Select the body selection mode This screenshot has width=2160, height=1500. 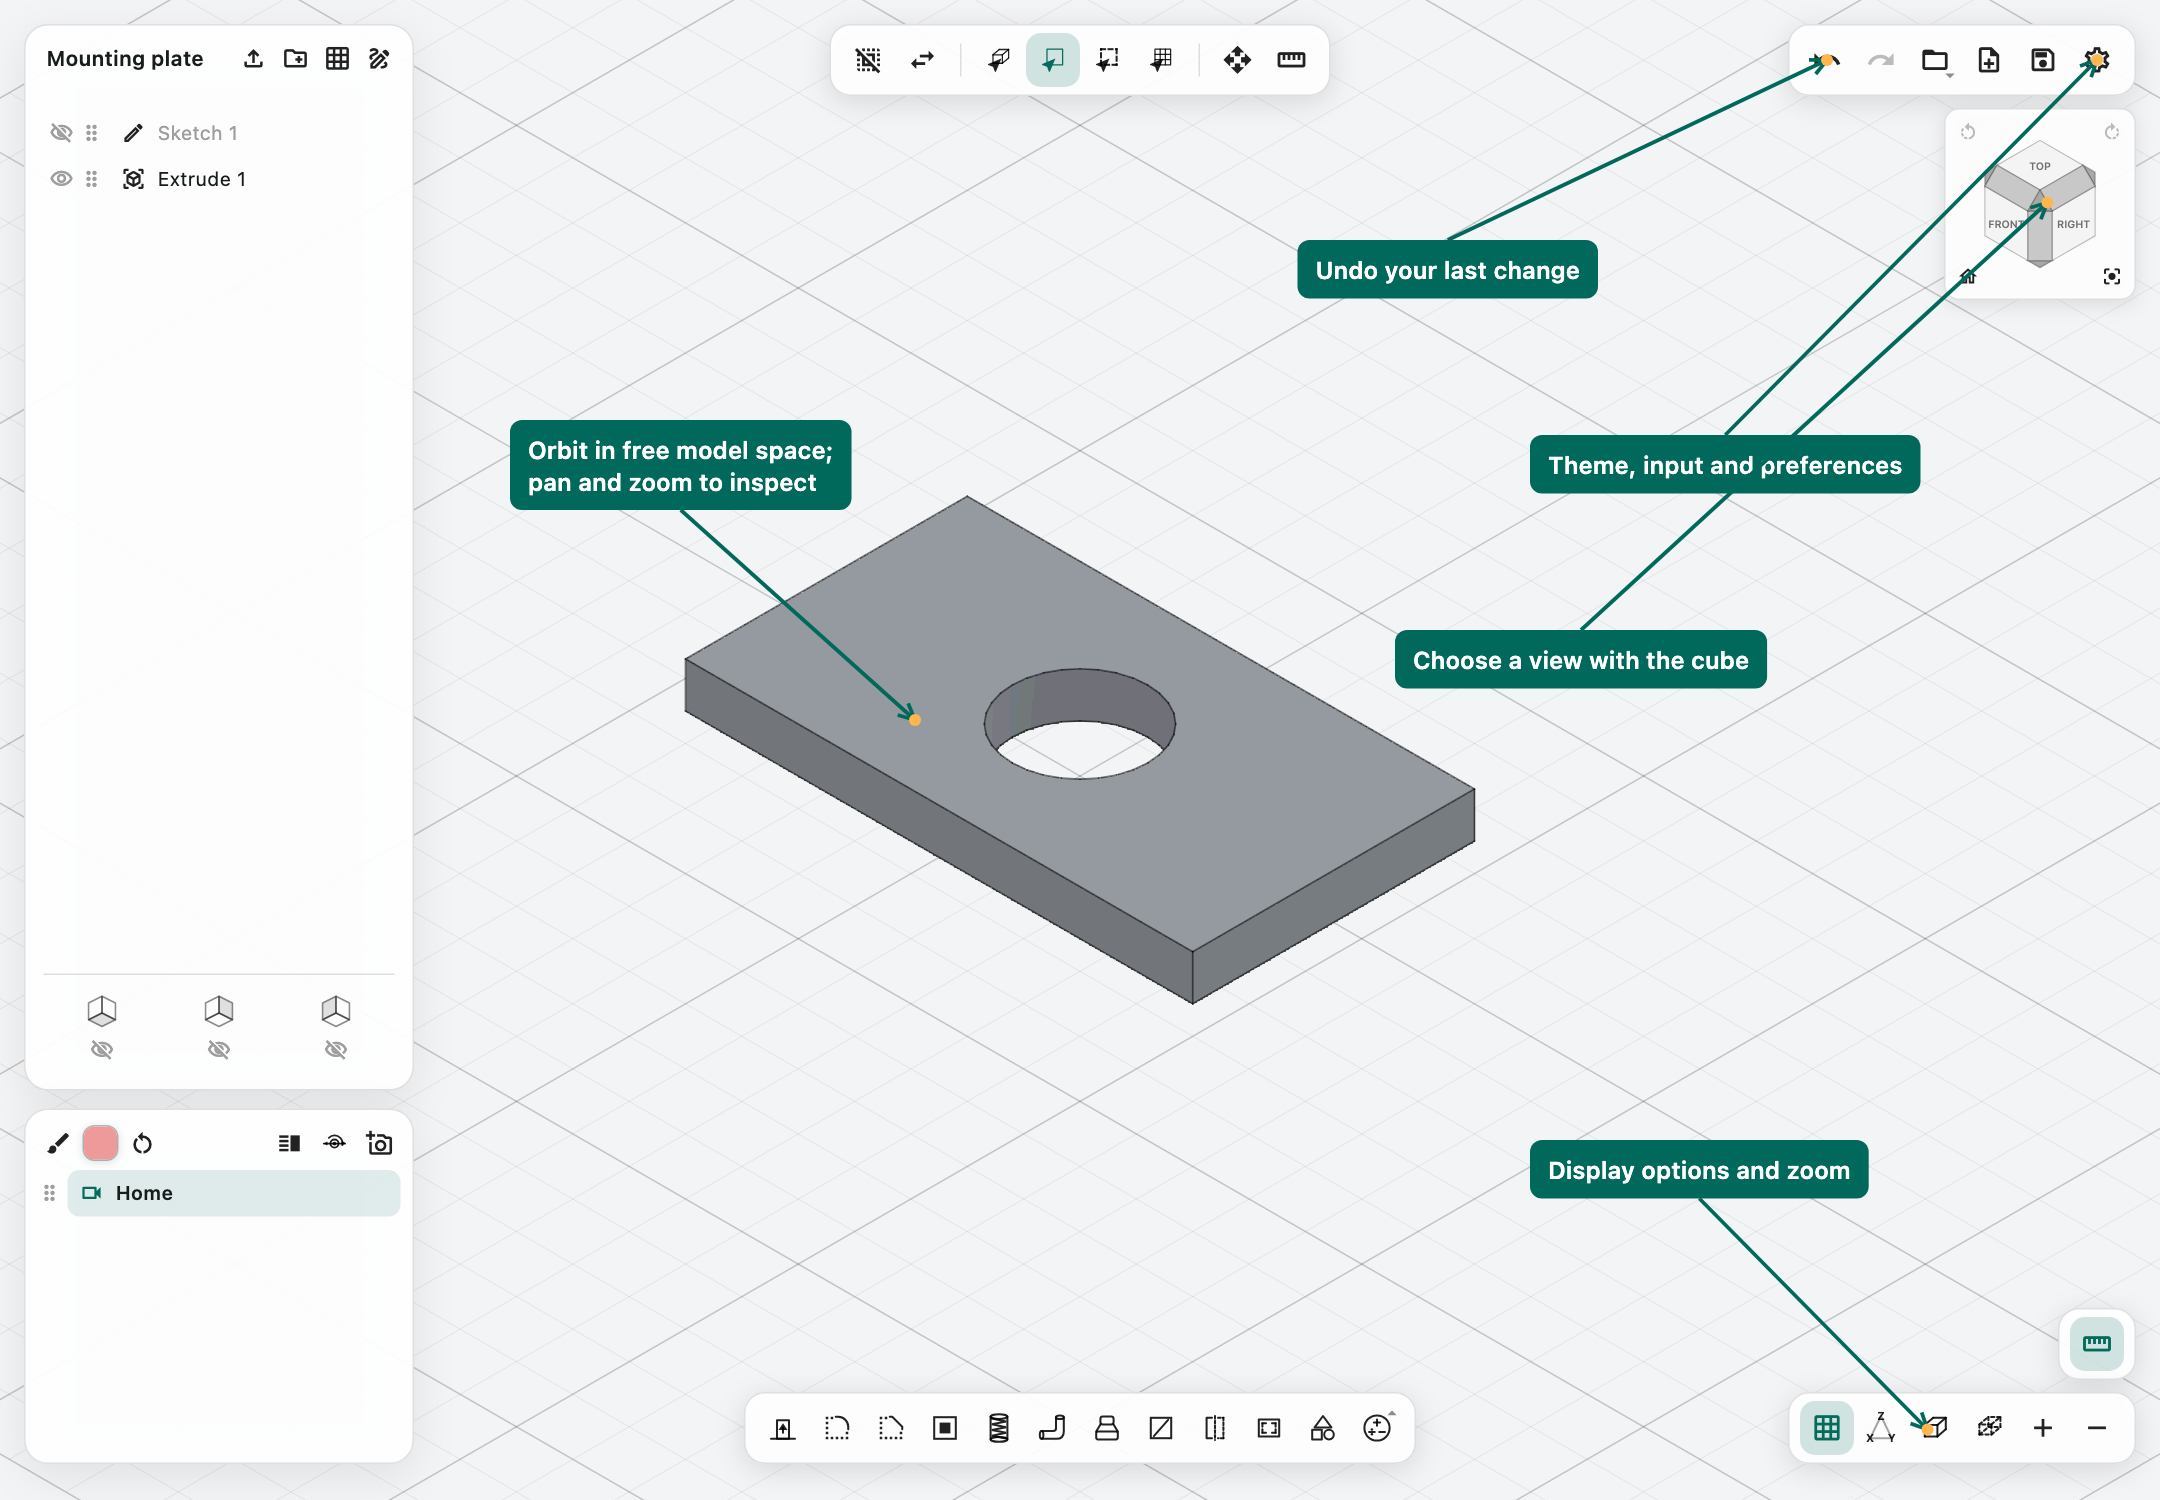999,60
